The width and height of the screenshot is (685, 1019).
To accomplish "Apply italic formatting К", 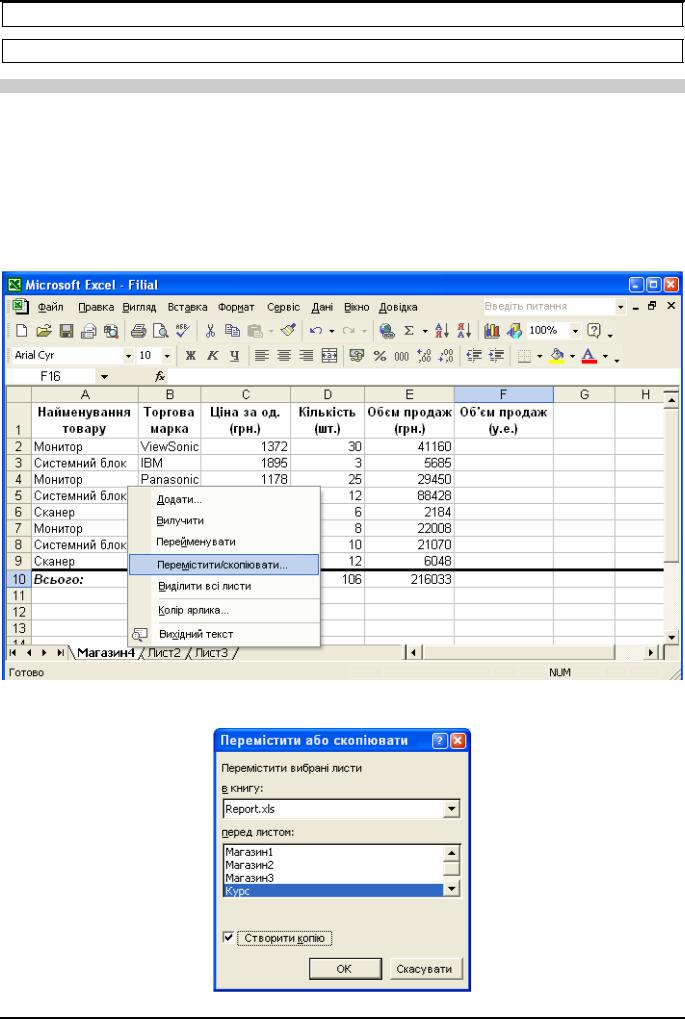I will coord(213,355).
